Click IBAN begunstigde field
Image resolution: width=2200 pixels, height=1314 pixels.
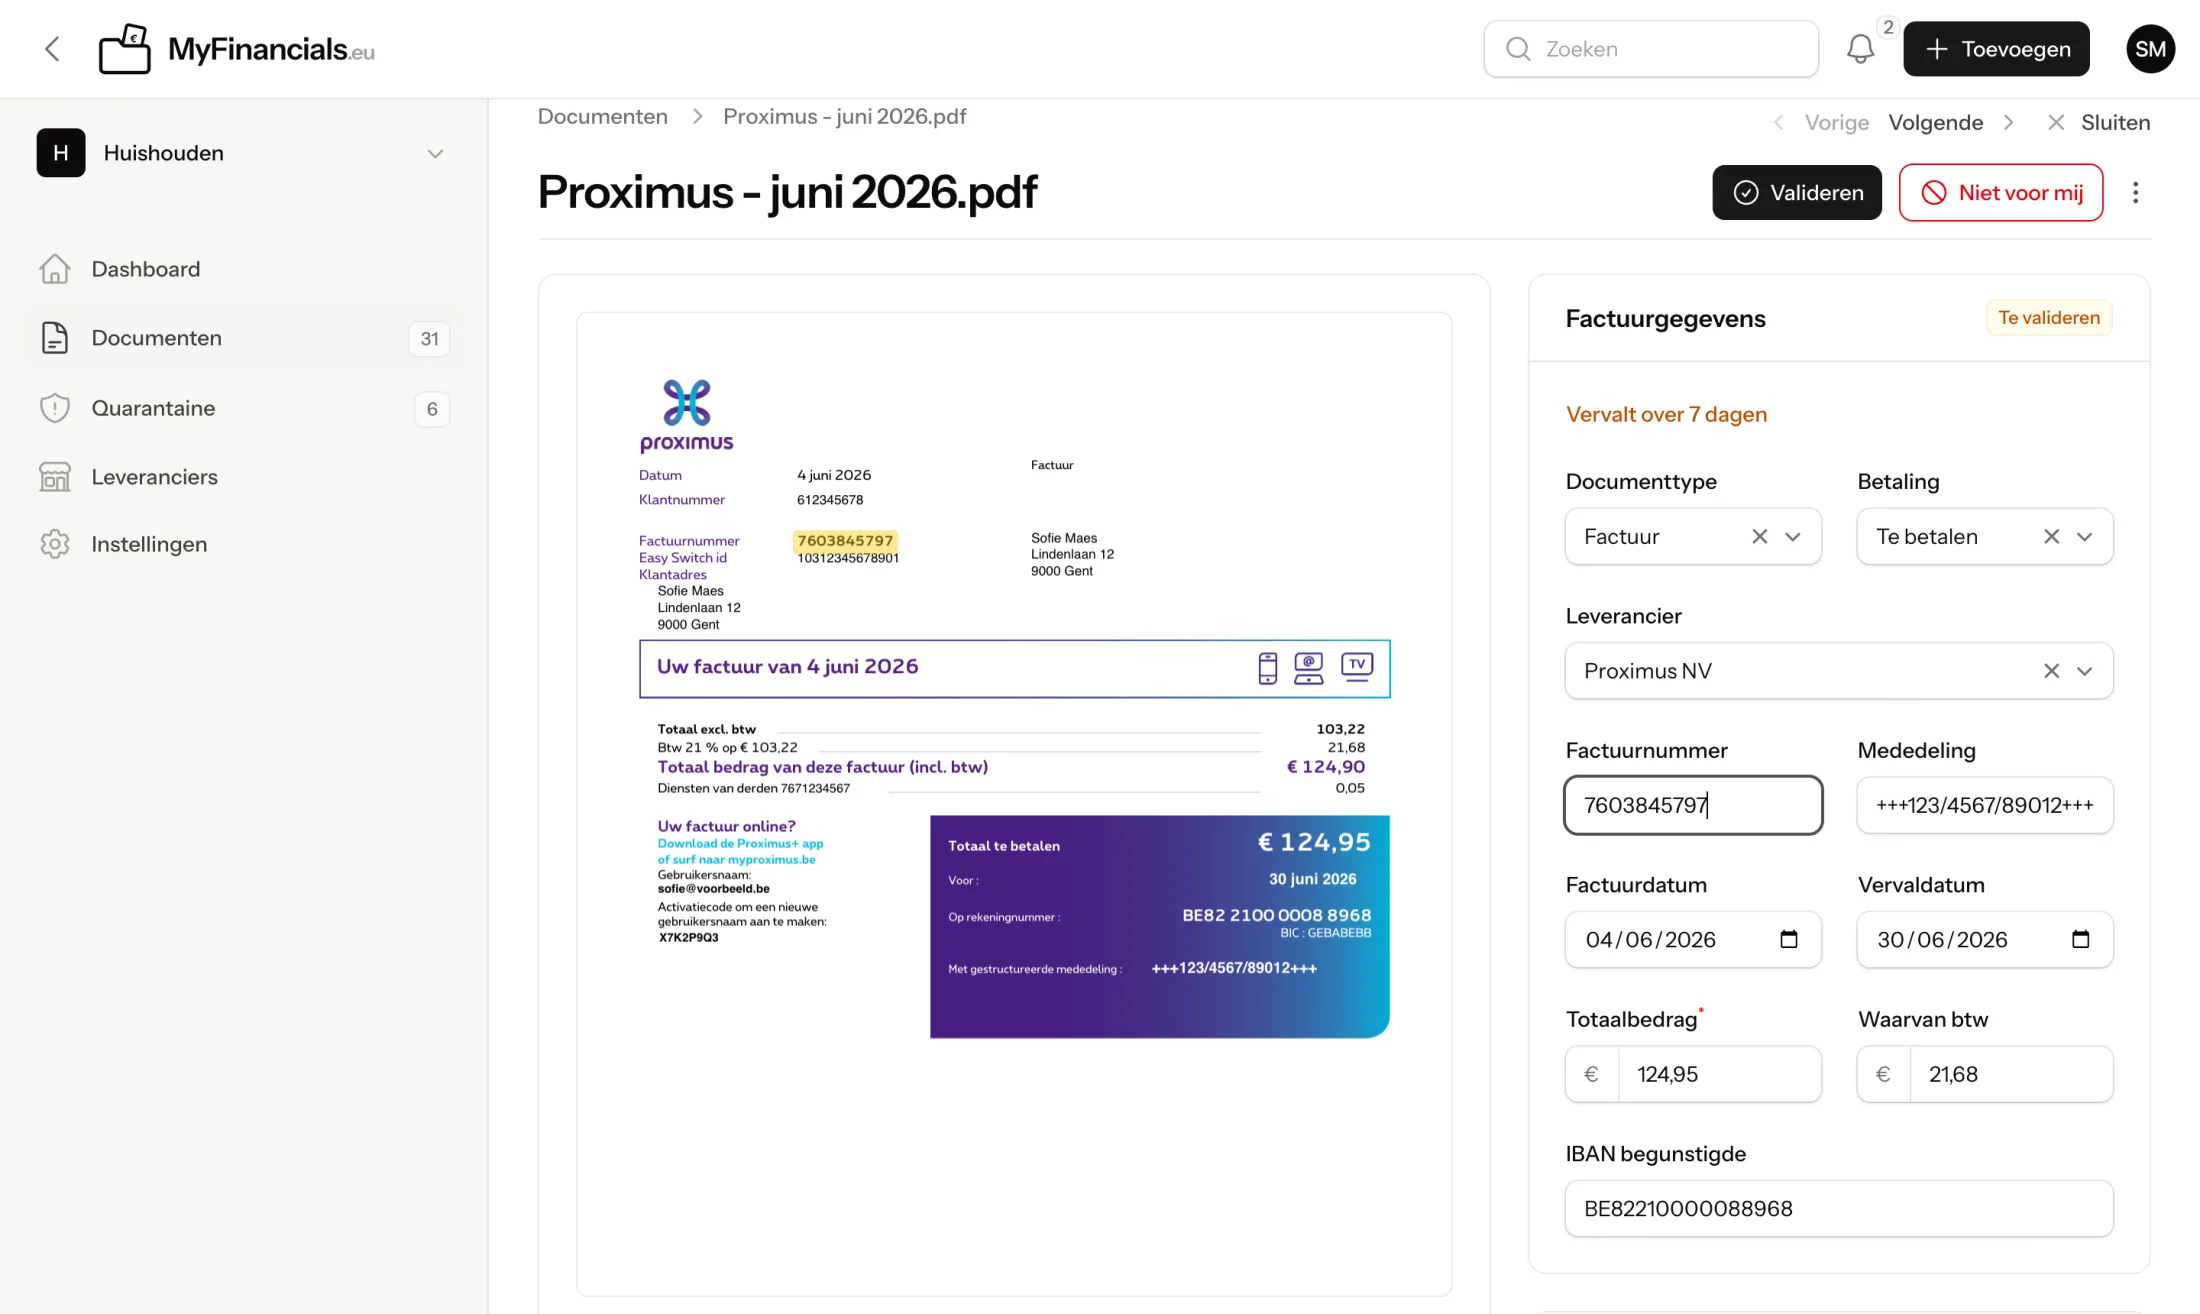(x=1839, y=1208)
